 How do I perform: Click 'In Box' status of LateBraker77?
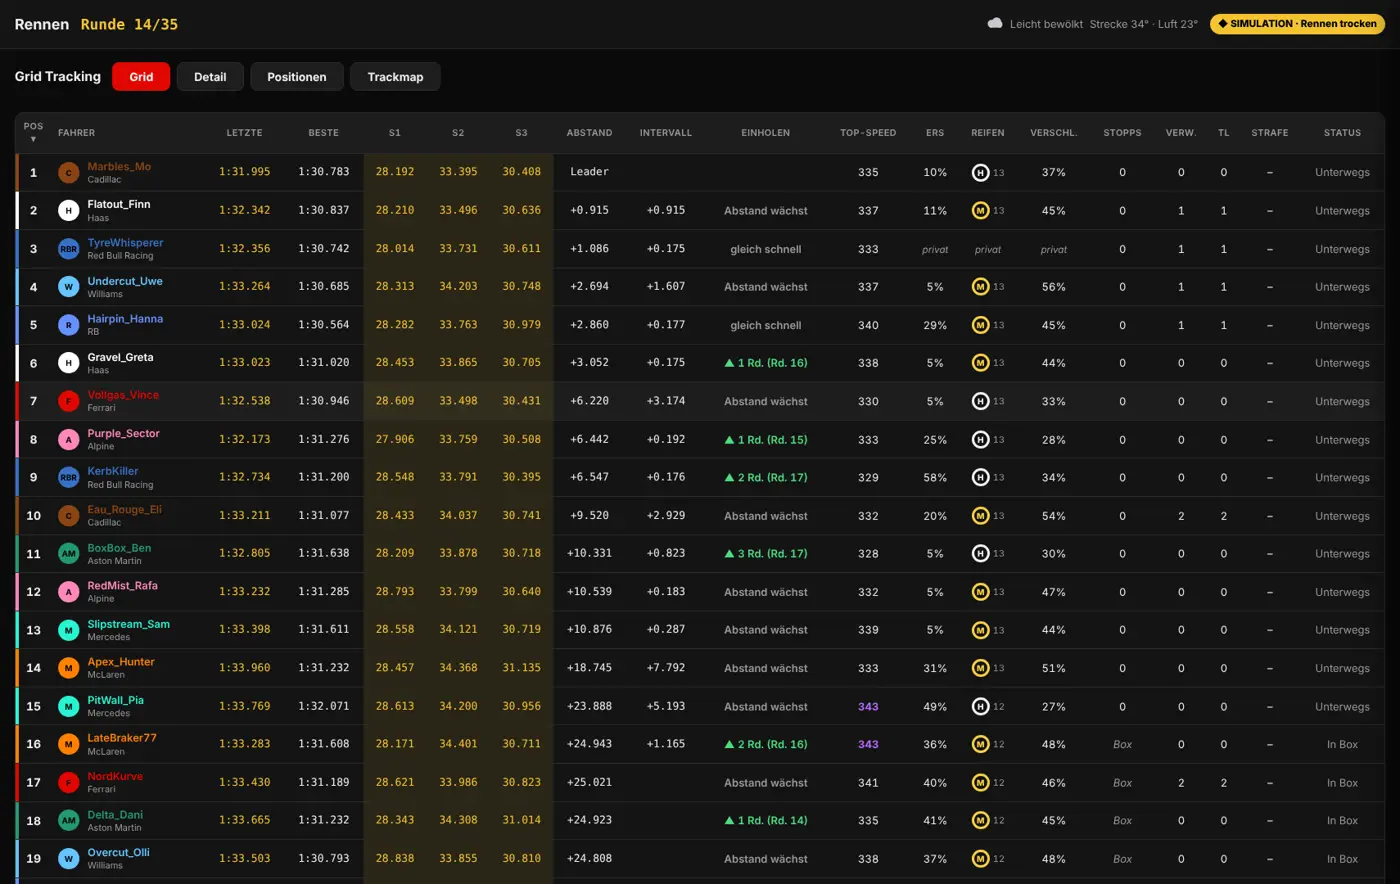coord(1342,745)
